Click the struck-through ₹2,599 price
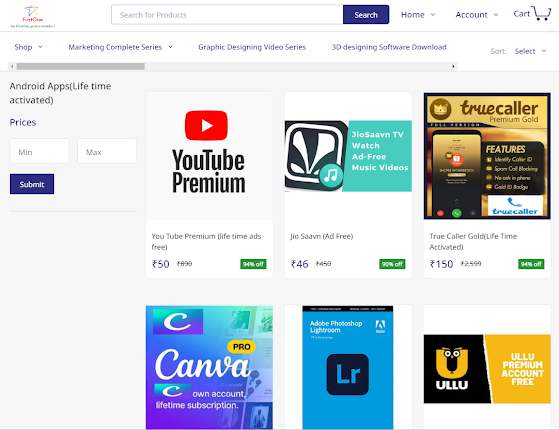Screen dimensions: 559x430 pos(471,263)
